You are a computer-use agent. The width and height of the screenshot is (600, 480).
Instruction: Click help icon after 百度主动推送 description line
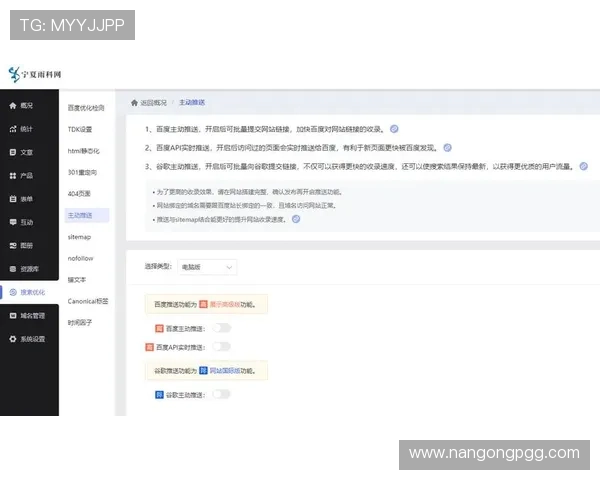coord(394,129)
